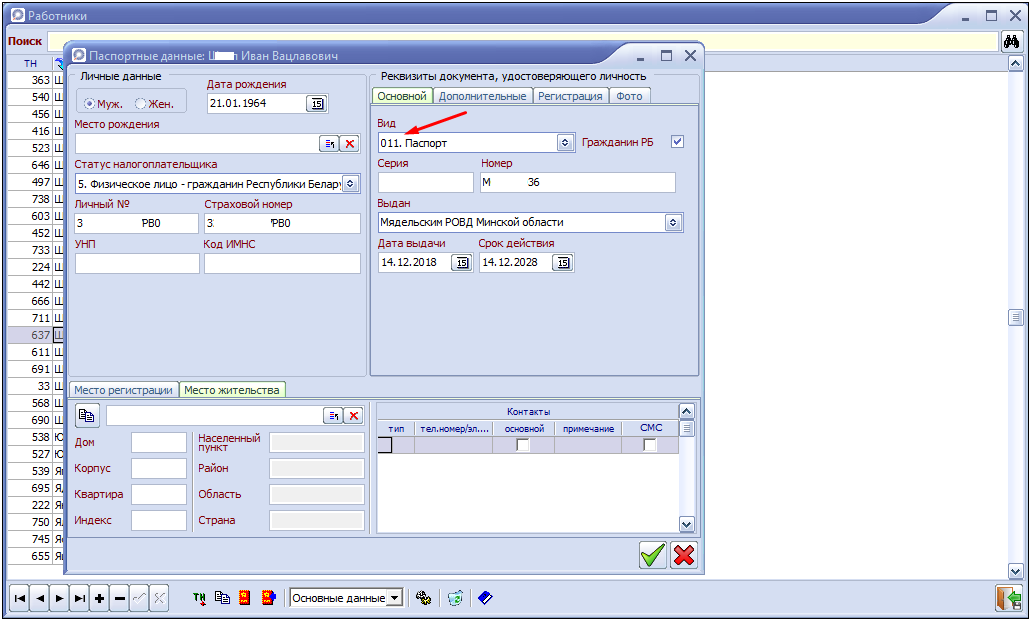Open the Основные данные dropdown in toolbar
The width and height of the screenshot is (1031, 621).
tap(394, 598)
